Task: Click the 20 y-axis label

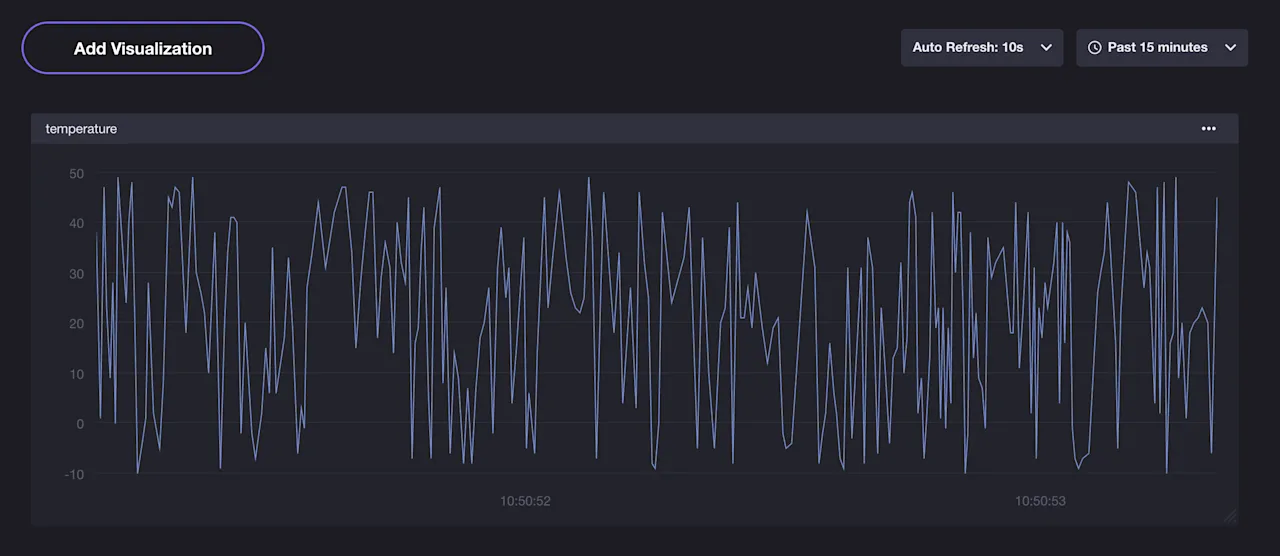Action: pyautogui.click(x=77, y=324)
